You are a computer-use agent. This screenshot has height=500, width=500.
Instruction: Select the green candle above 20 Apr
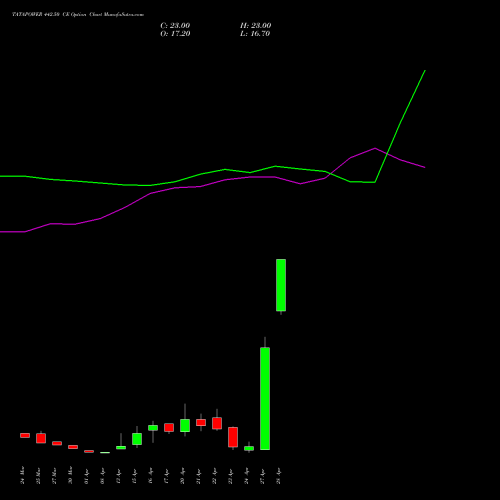pos(185,425)
